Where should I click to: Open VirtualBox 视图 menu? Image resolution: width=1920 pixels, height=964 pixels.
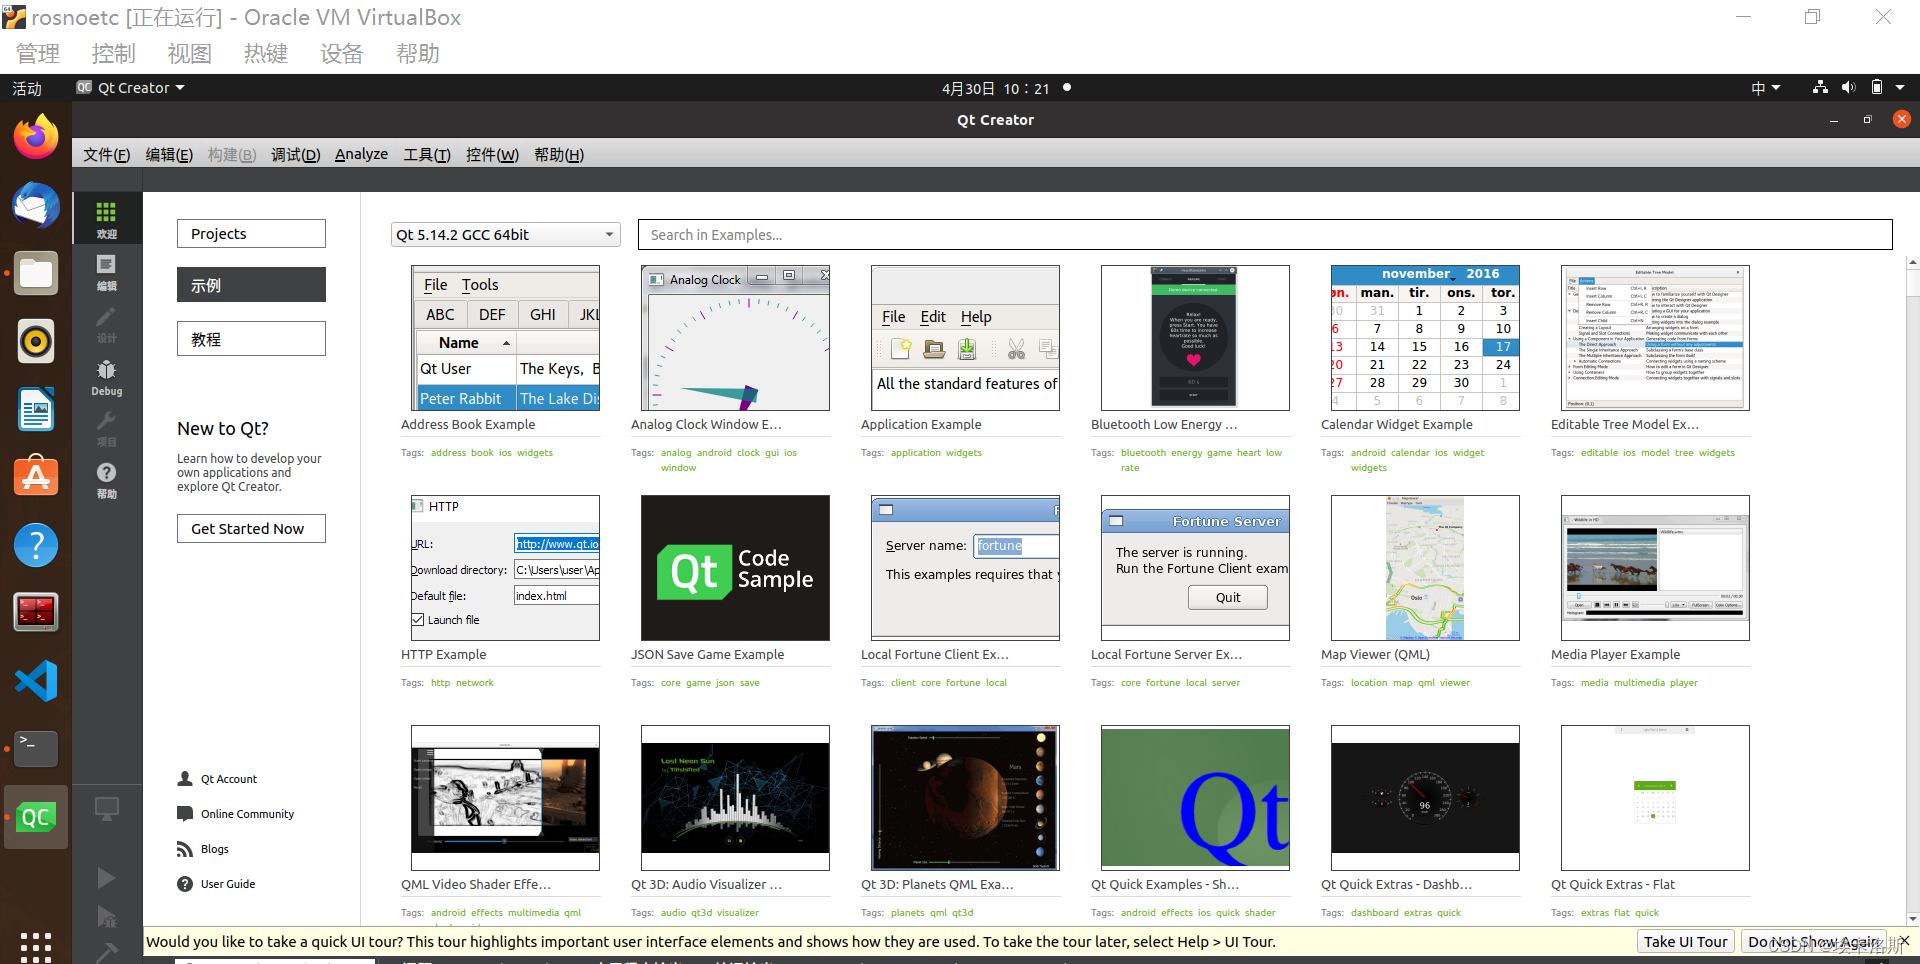pyautogui.click(x=189, y=53)
